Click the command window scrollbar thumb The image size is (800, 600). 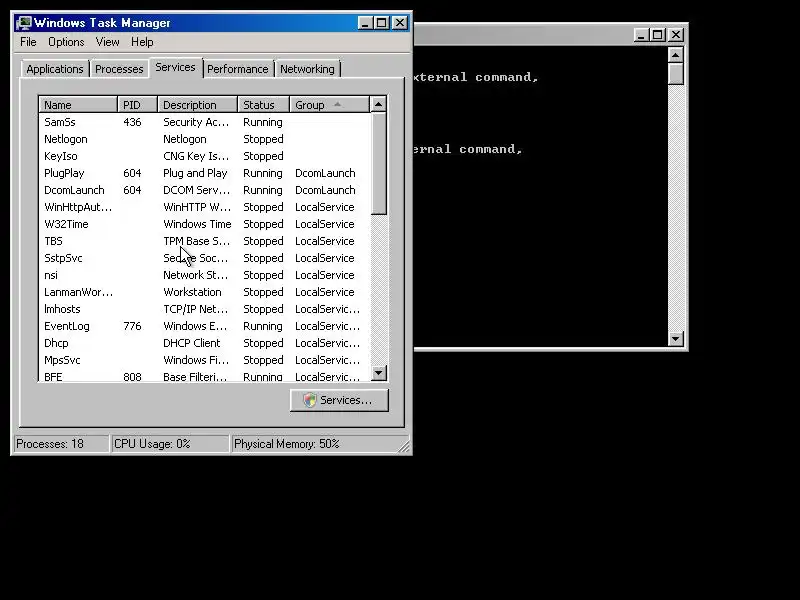(676, 74)
